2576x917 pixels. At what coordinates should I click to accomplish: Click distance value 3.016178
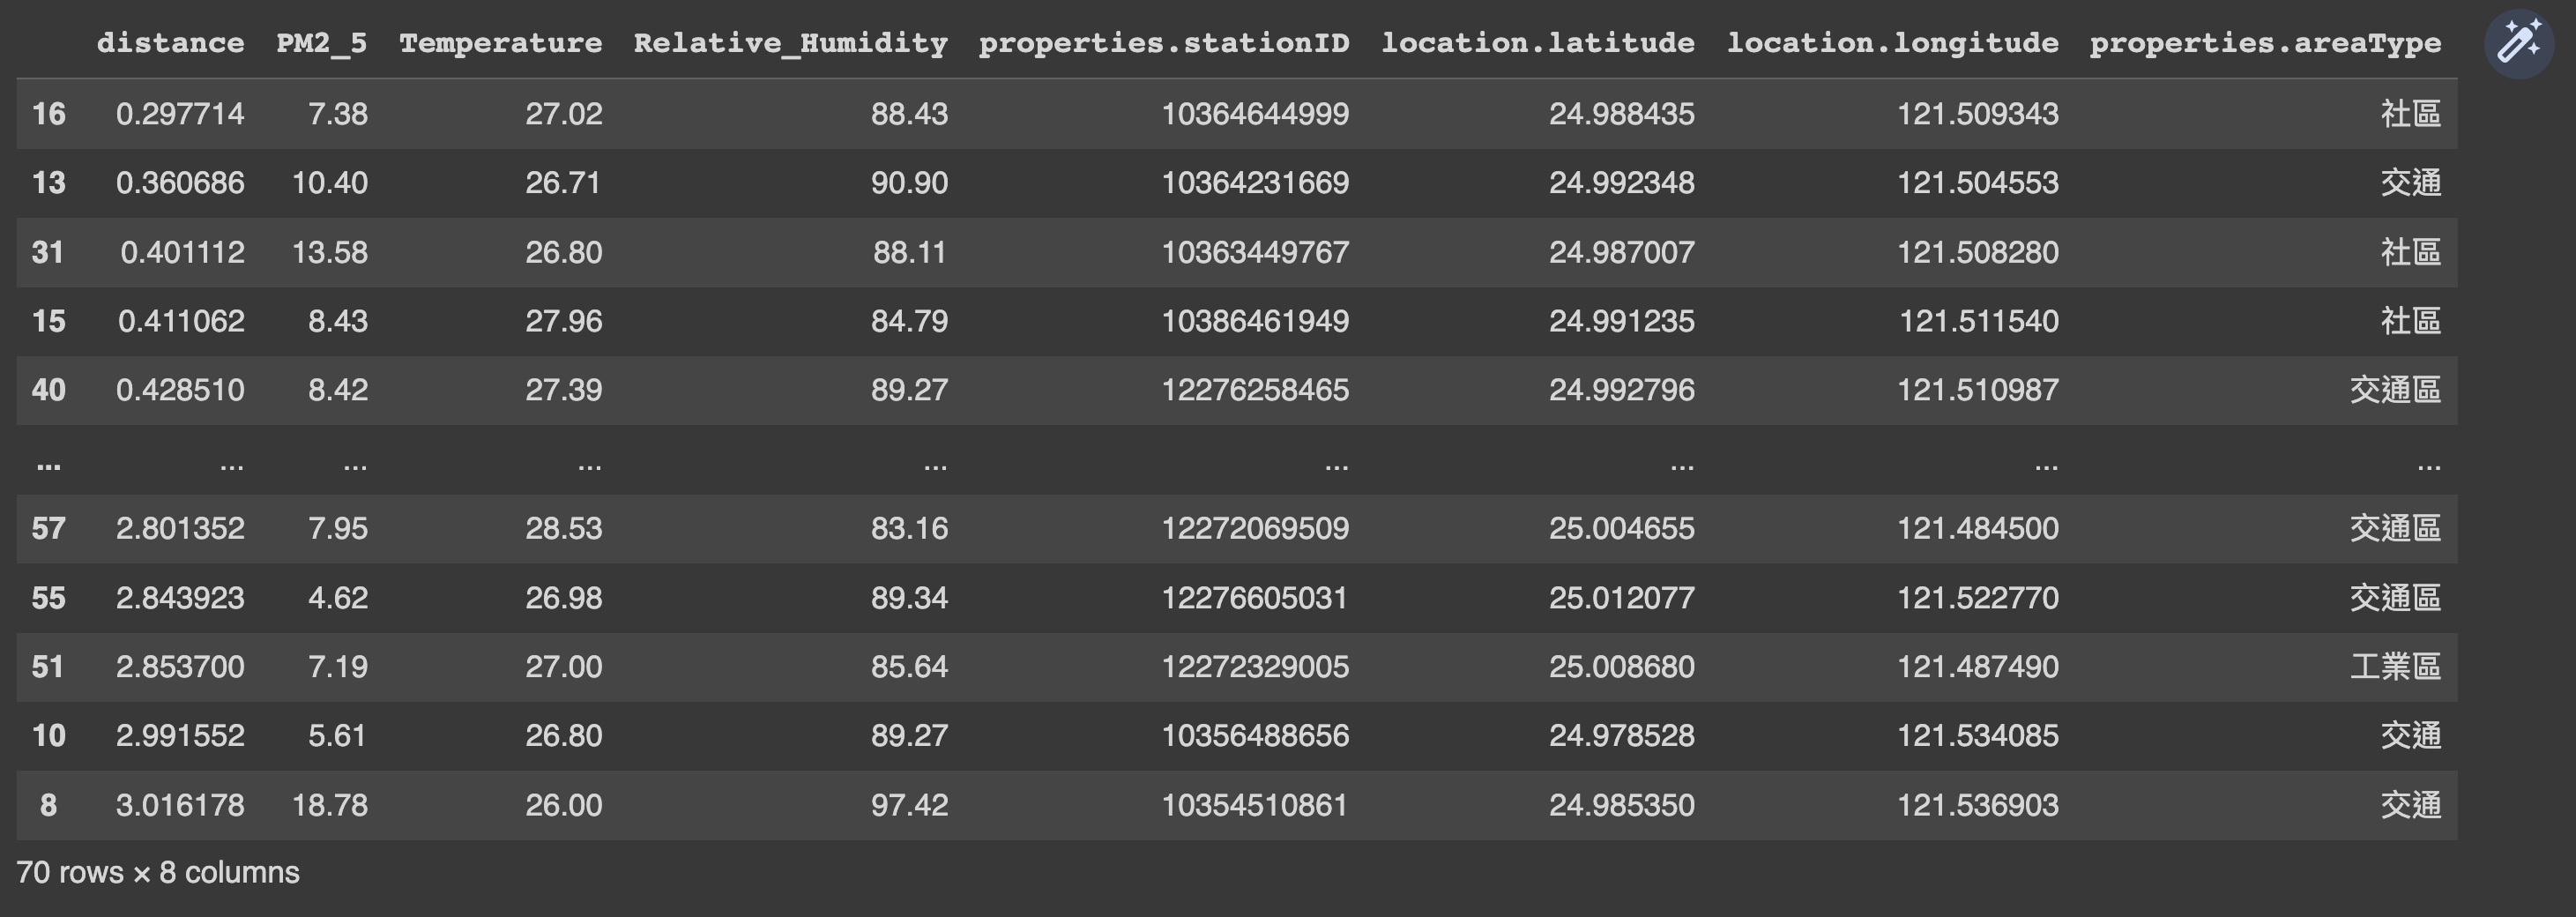tap(180, 805)
